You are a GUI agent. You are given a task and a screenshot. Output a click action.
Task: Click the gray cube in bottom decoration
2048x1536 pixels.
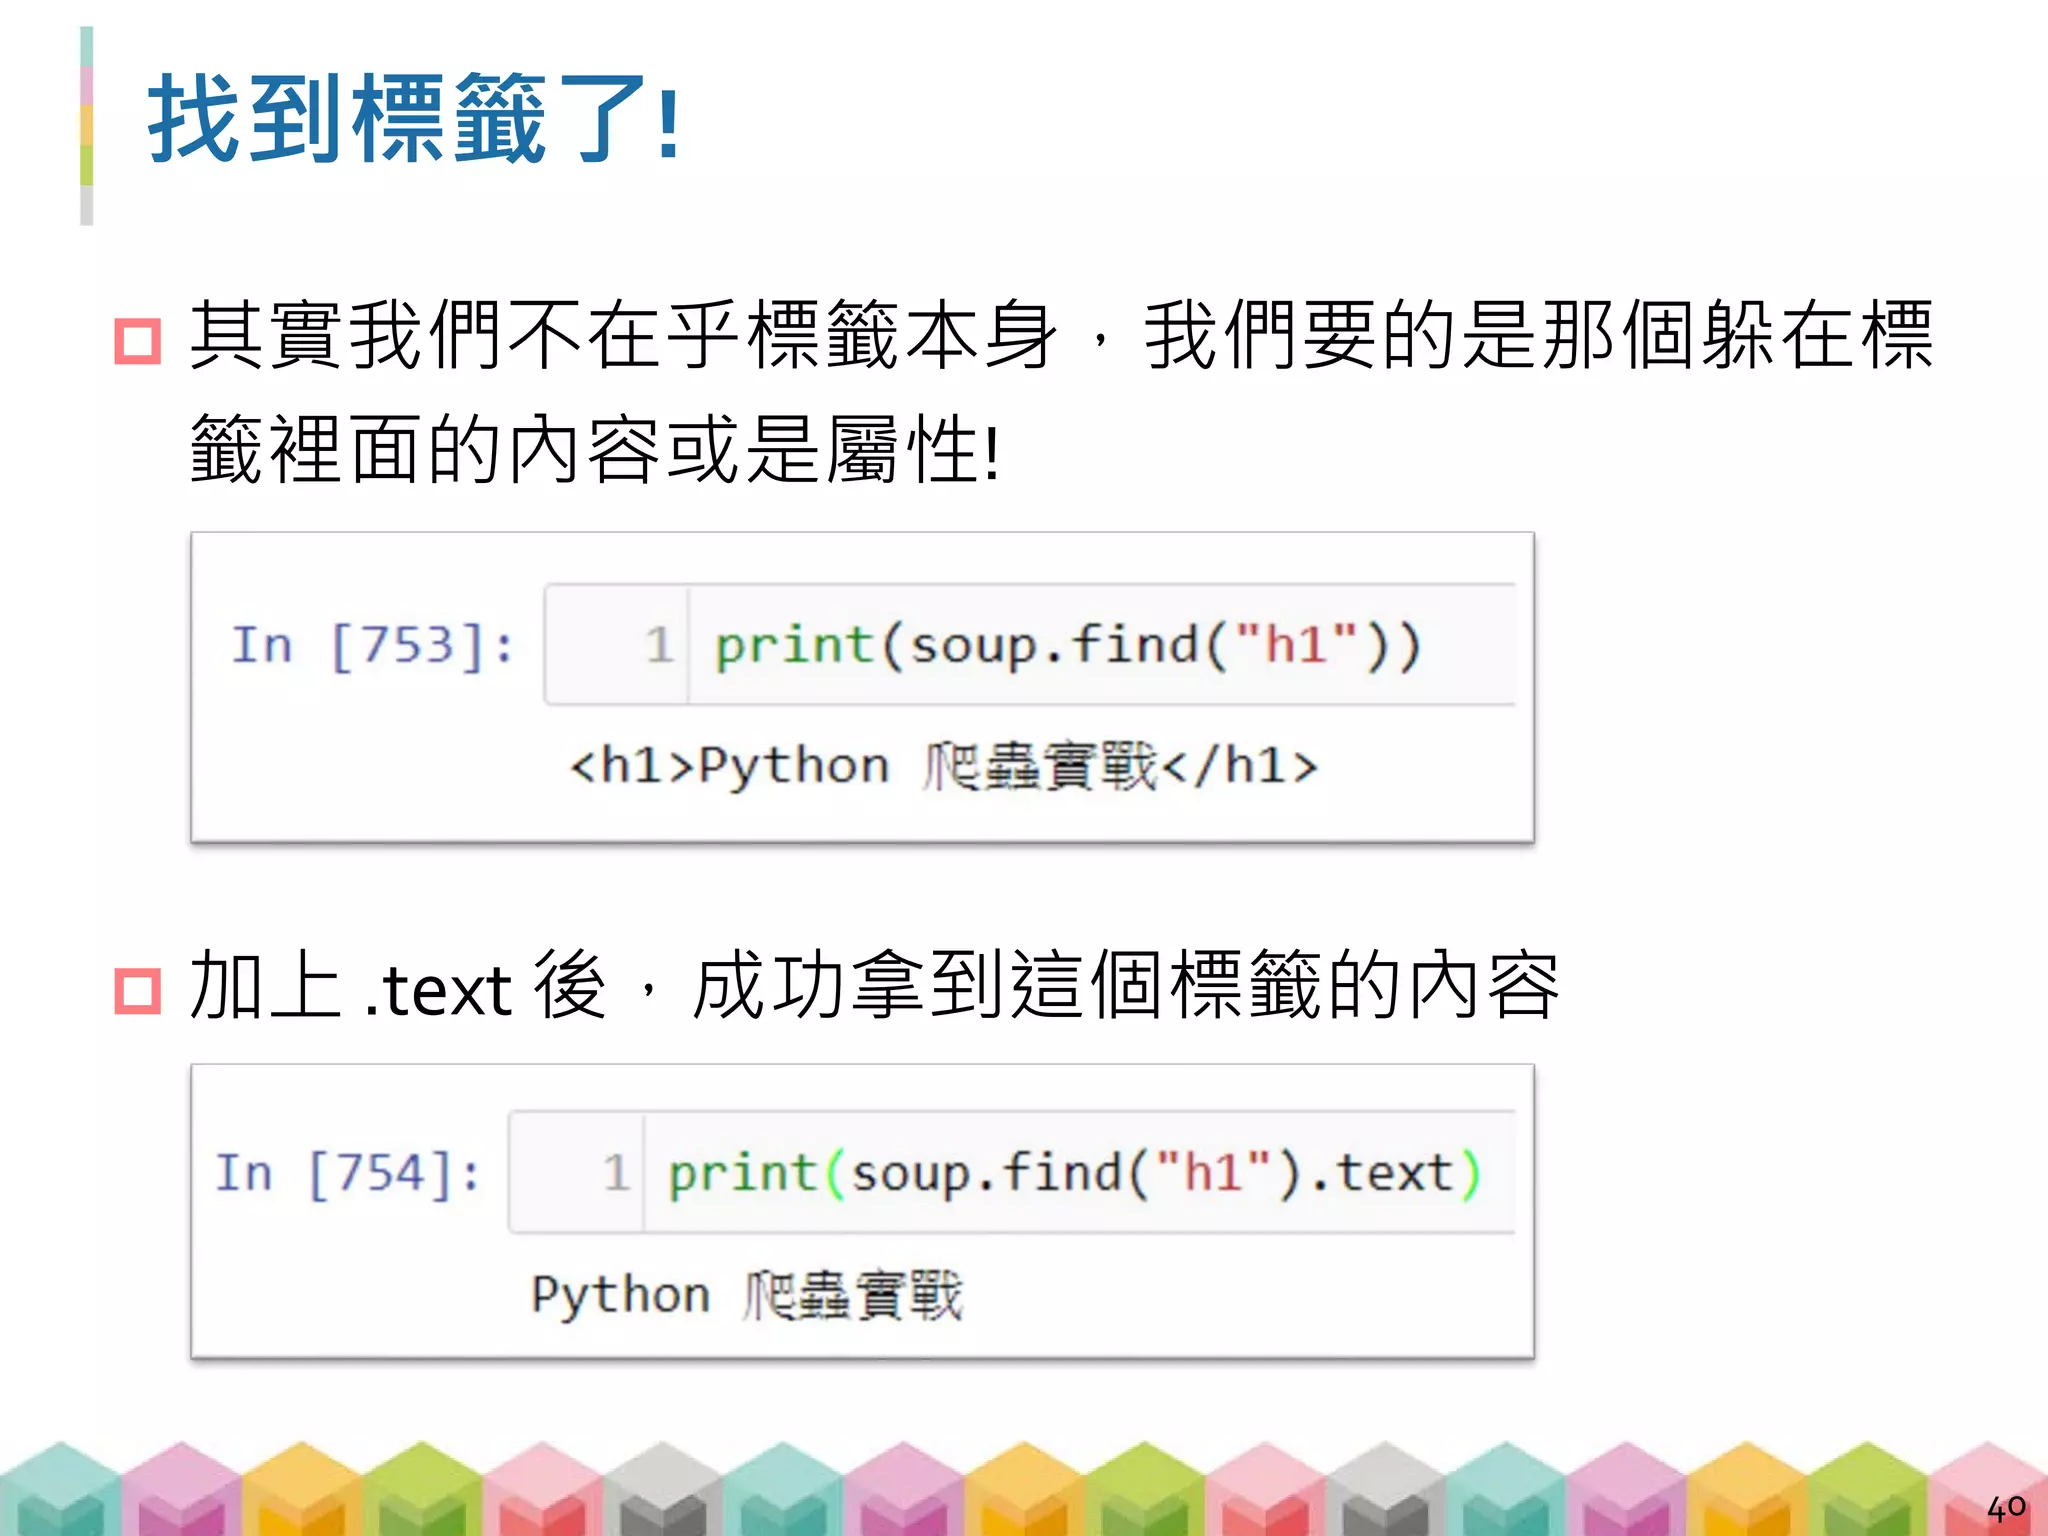662,1488
